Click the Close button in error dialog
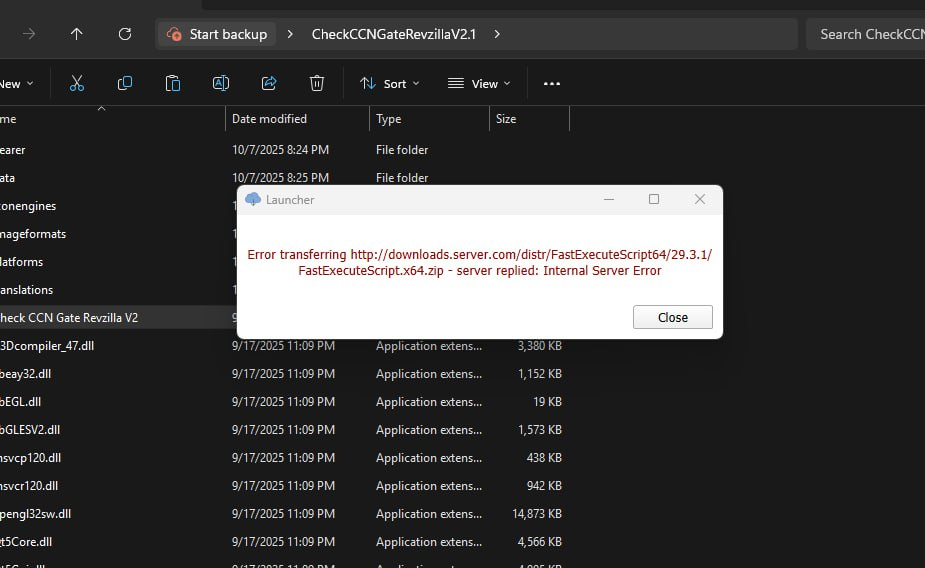The height and width of the screenshot is (568, 925). [672, 317]
